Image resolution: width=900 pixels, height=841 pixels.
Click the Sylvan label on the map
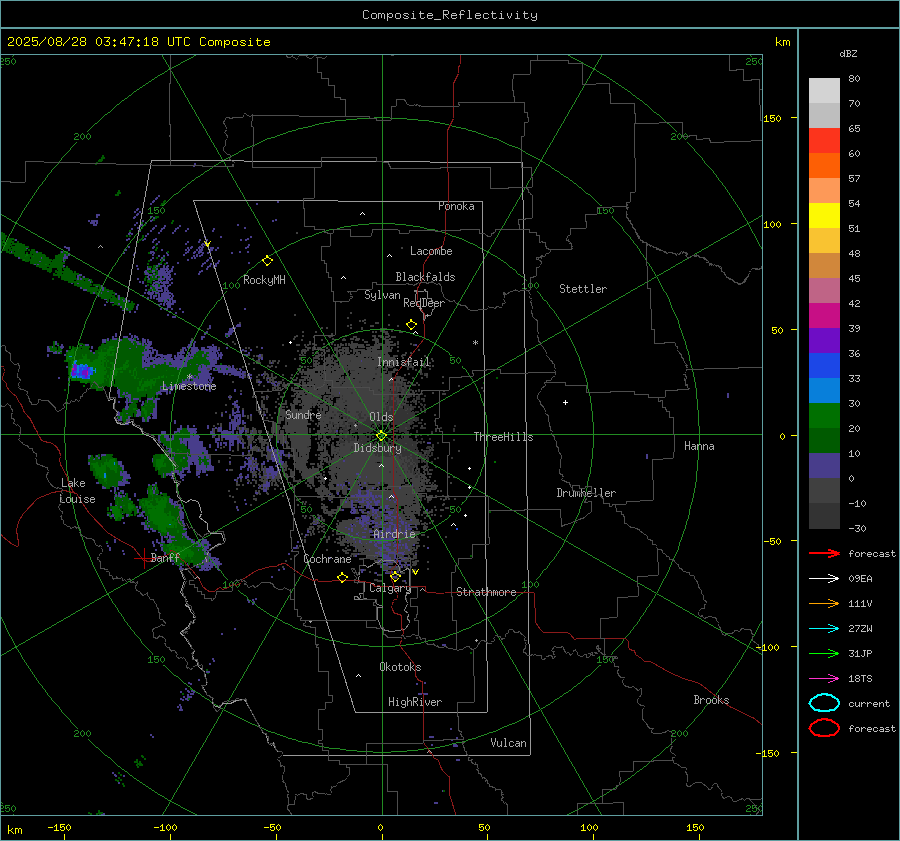click(x=382, y=295)
